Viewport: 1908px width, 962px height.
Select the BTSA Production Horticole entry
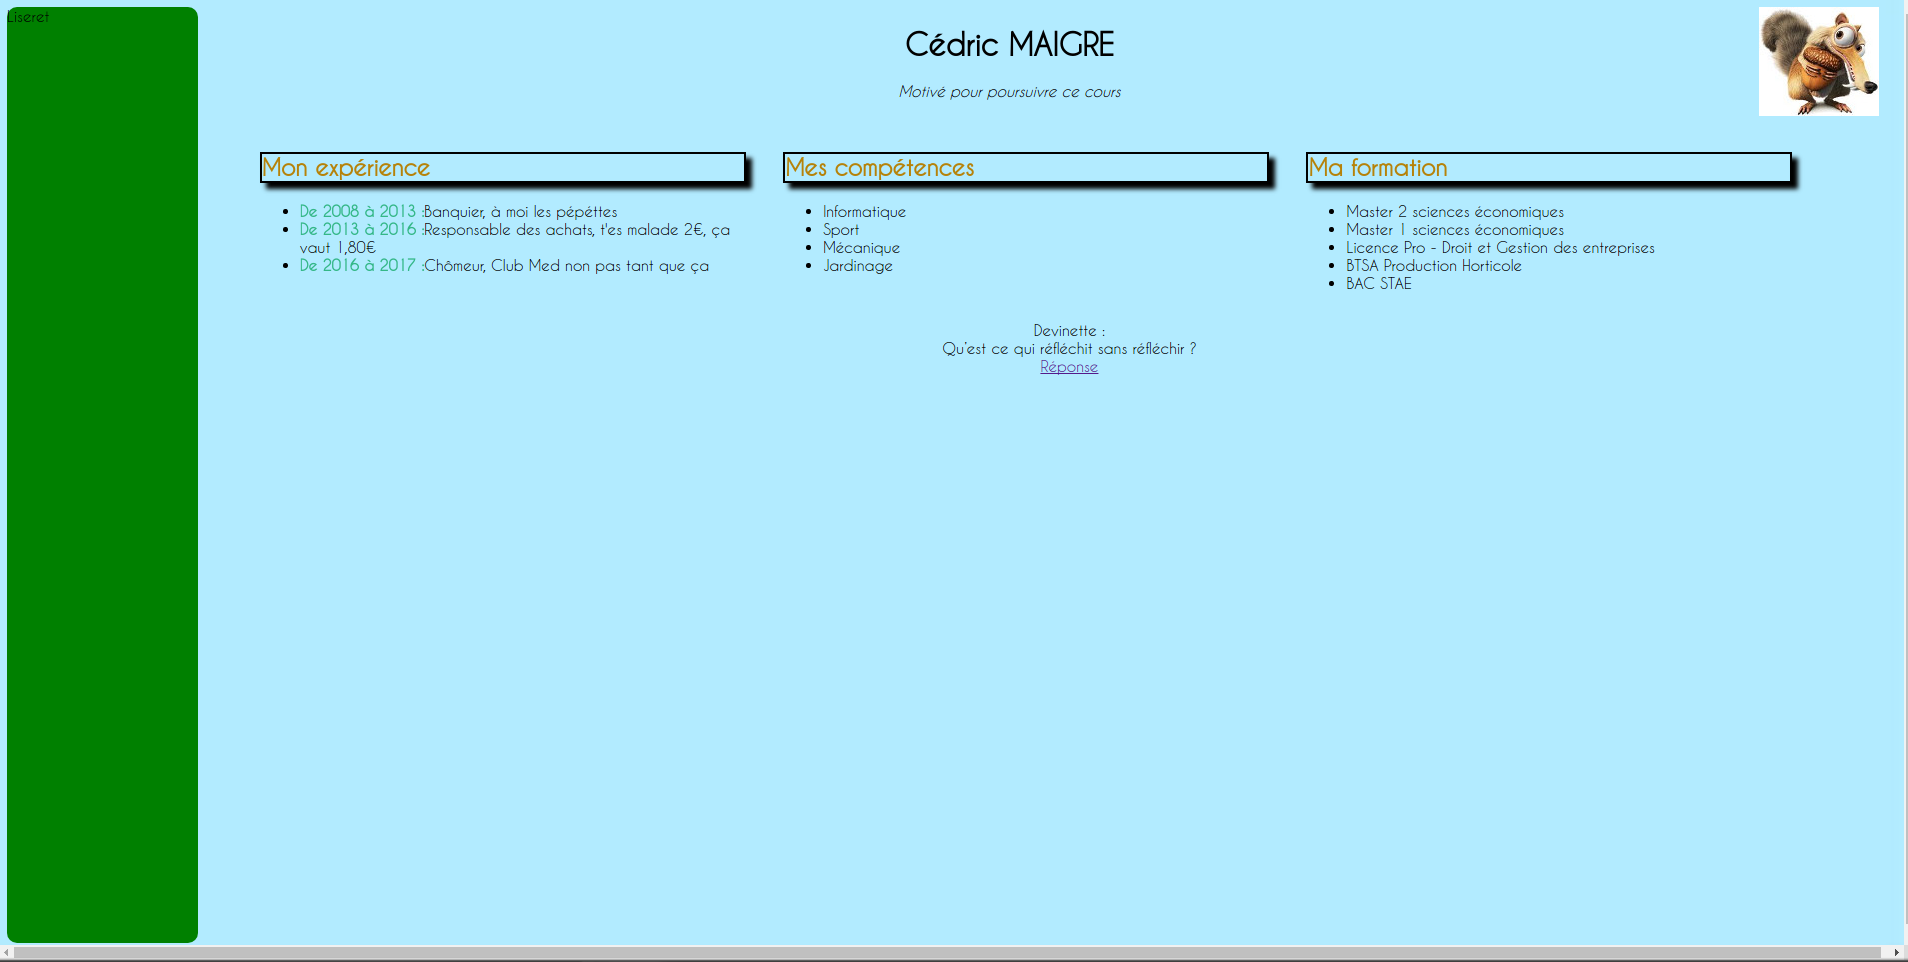(x=1432, y=265)
